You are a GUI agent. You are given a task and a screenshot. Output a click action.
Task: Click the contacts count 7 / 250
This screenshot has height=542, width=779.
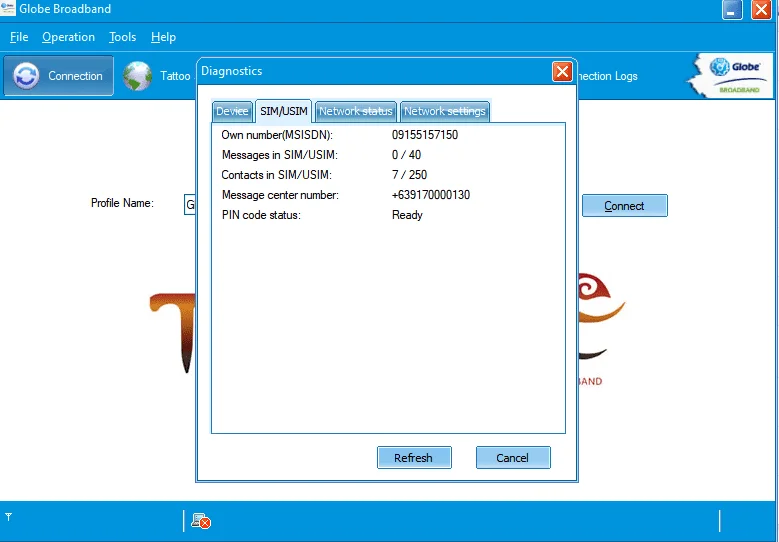coord(409,175)
